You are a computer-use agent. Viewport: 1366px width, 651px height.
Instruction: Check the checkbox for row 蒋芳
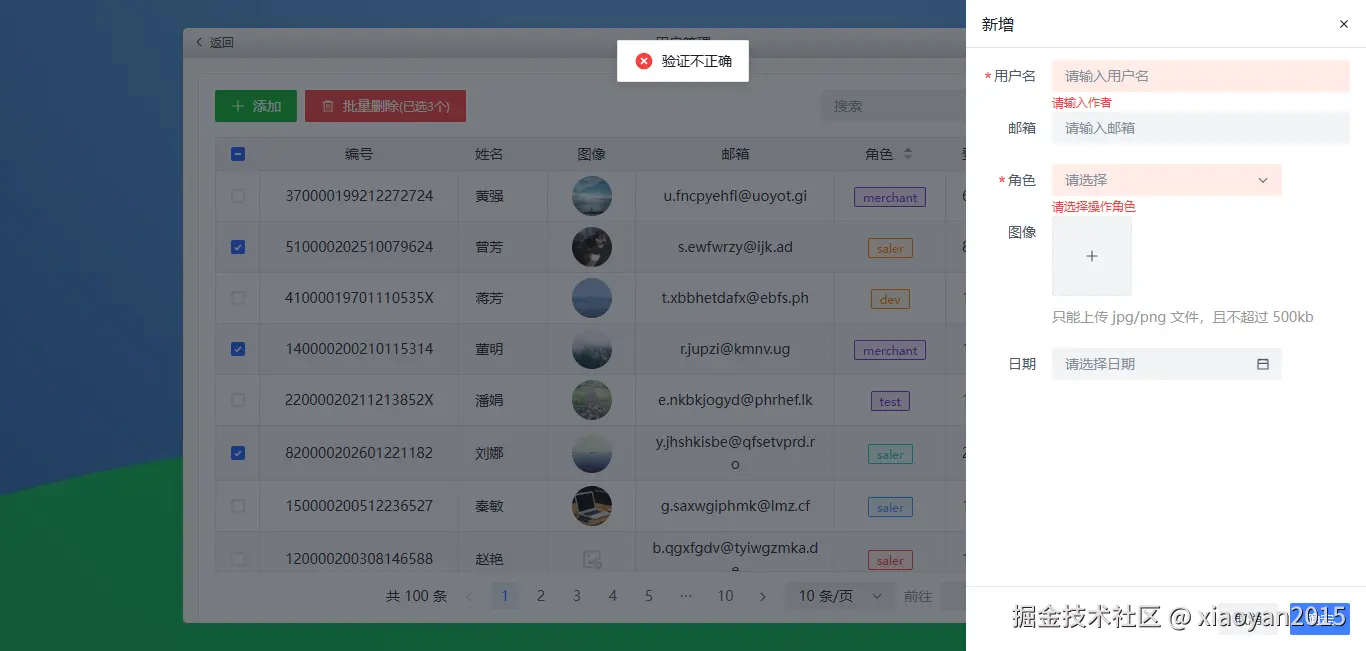pyautogui.click(x=238, y=298)
